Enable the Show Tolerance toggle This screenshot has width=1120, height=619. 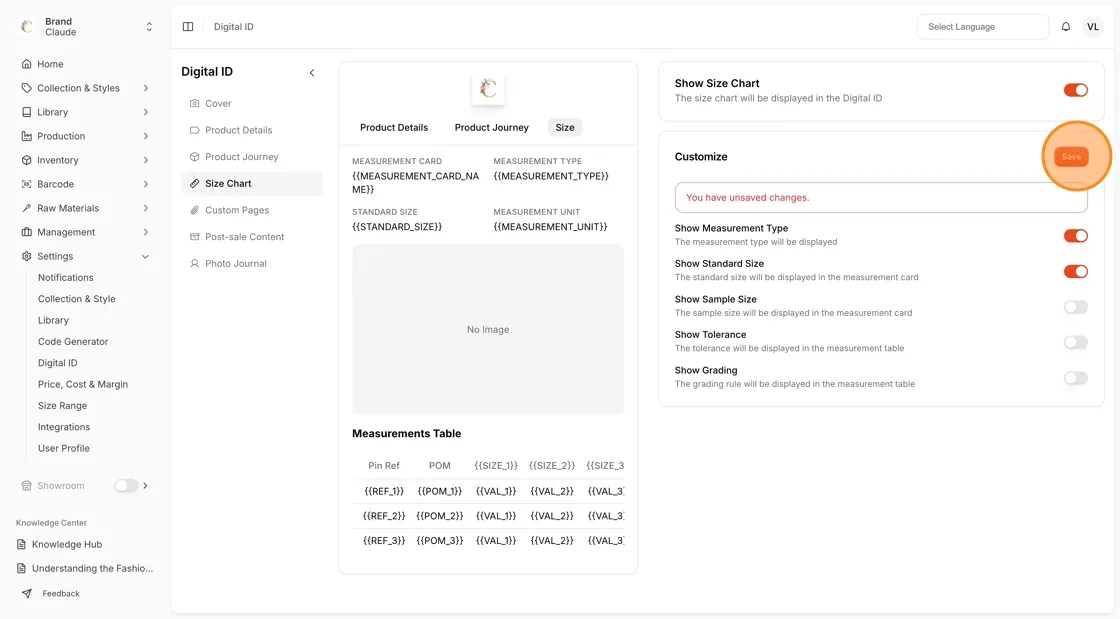click(1076, 342)
